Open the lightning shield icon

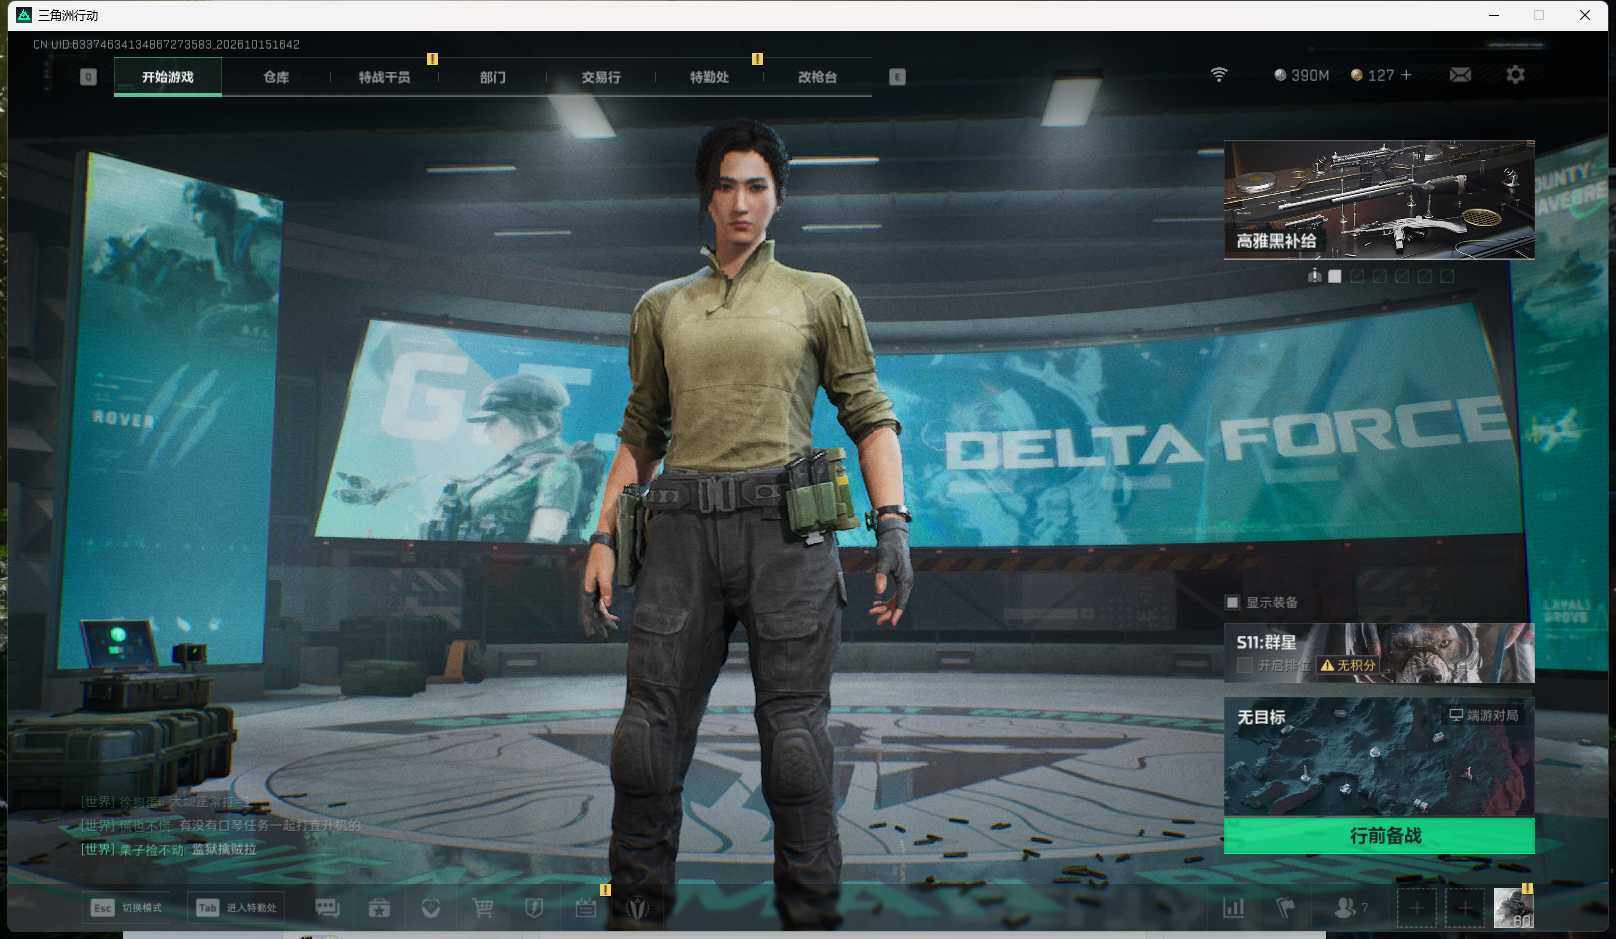(x=534, y=908)
